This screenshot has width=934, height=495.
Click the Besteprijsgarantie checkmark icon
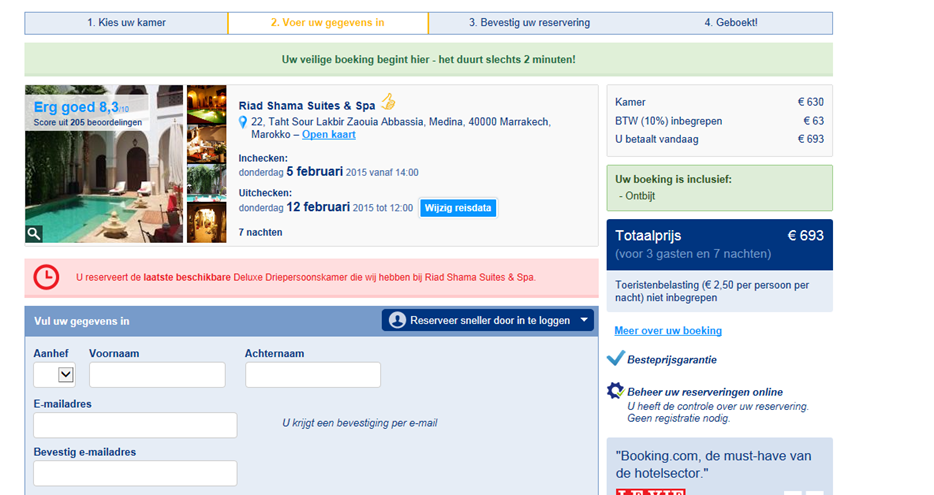point(615,358)
